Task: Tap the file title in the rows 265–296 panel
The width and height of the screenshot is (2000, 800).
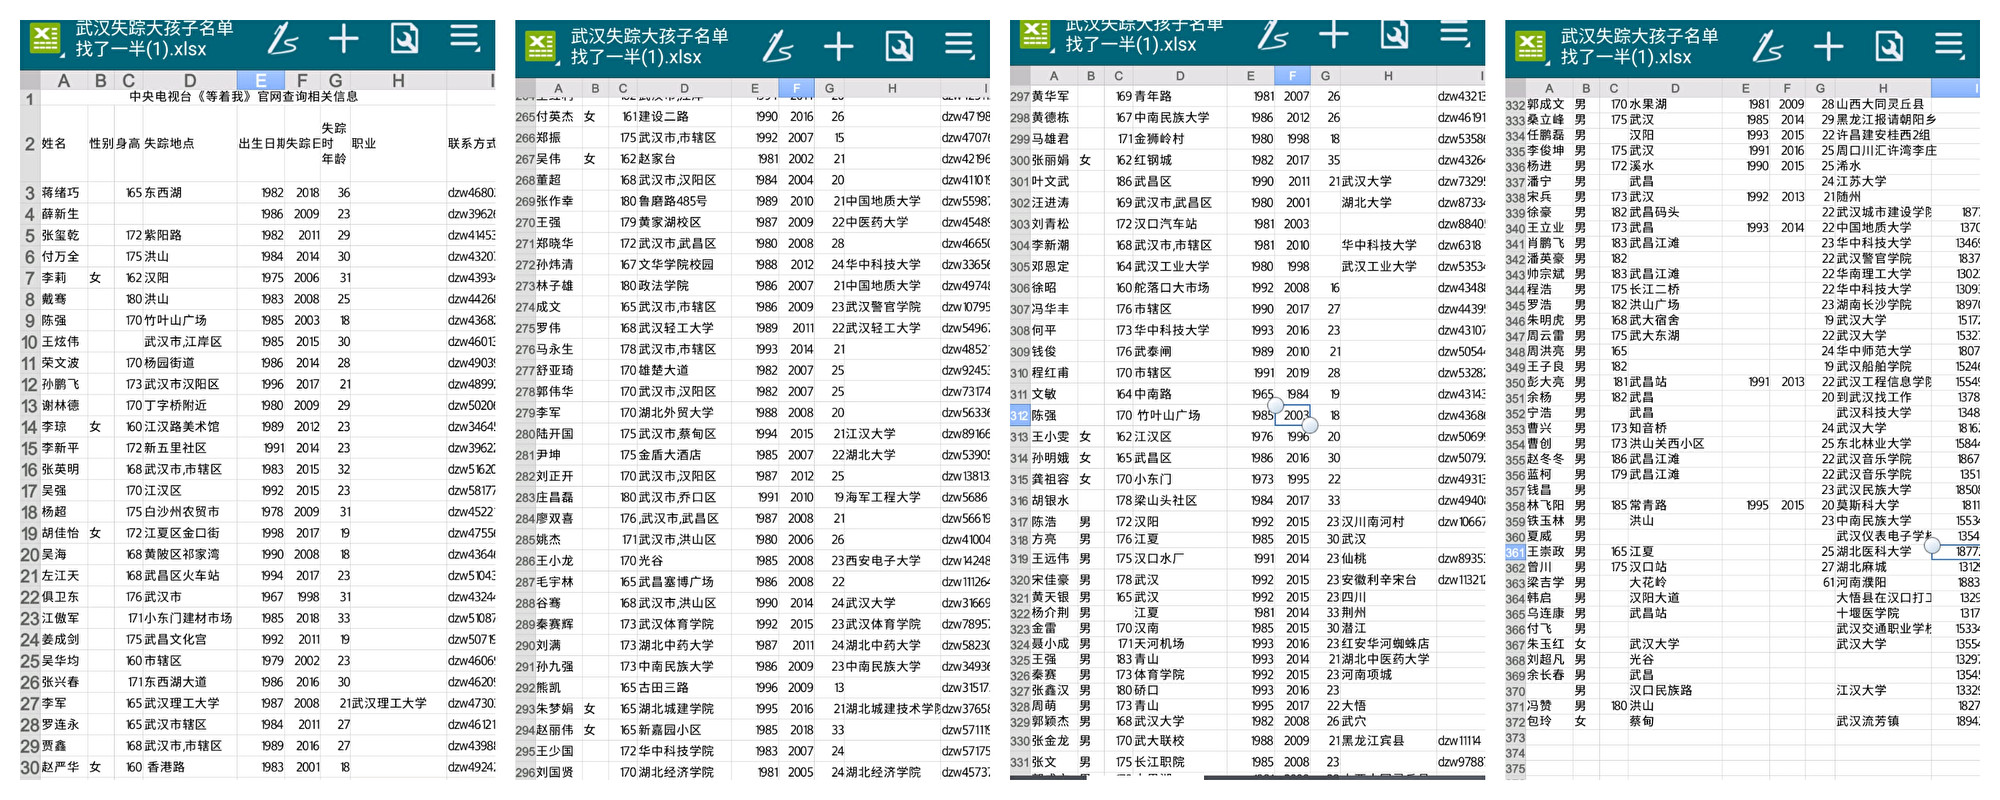Action: (x=649, y=46)
